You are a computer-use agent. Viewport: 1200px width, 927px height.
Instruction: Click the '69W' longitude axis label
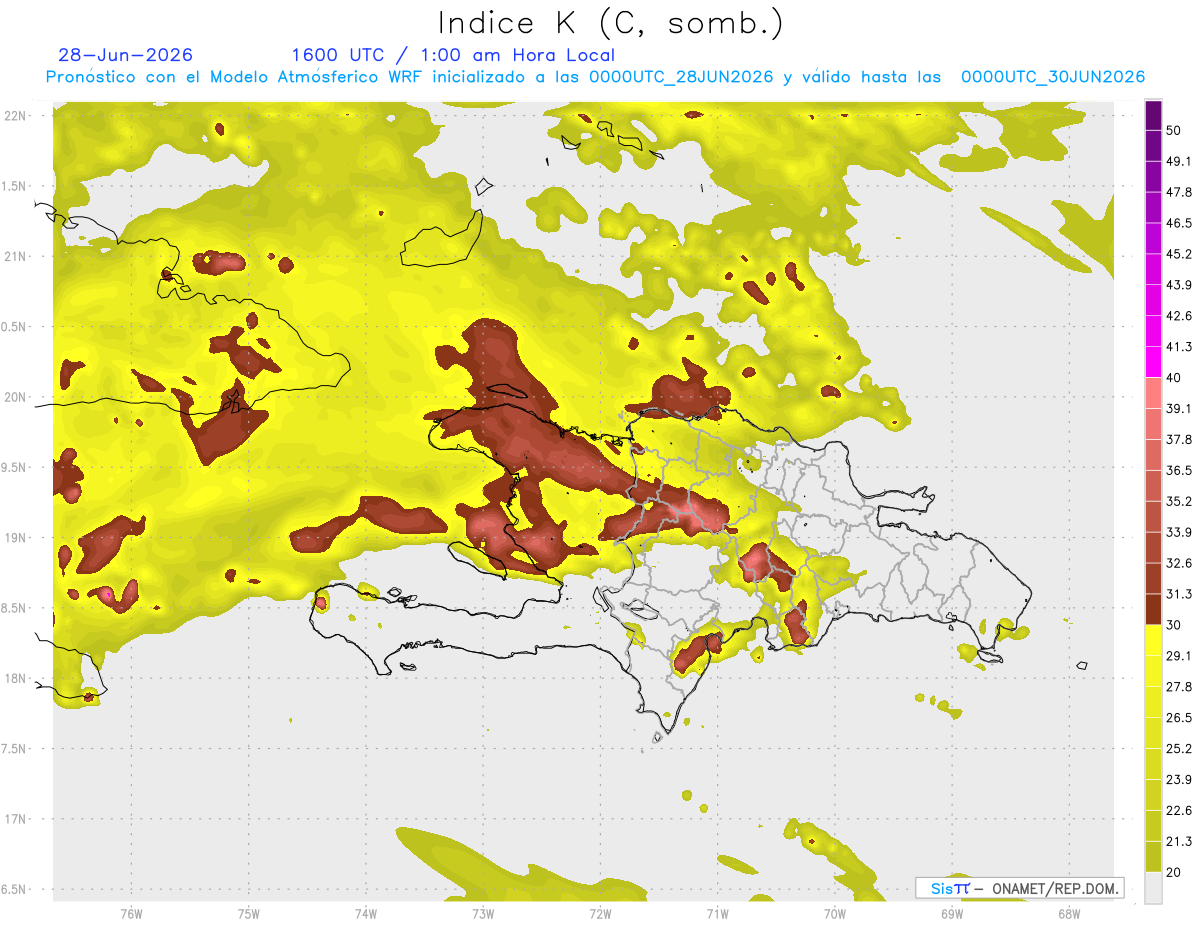[x=951, y=913]
